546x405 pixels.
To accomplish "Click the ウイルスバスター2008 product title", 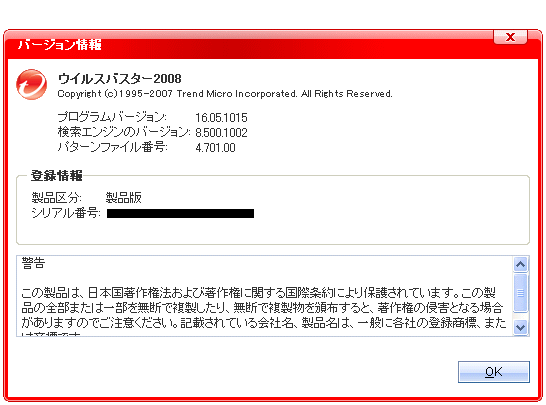I will click(x=119, y=79).
